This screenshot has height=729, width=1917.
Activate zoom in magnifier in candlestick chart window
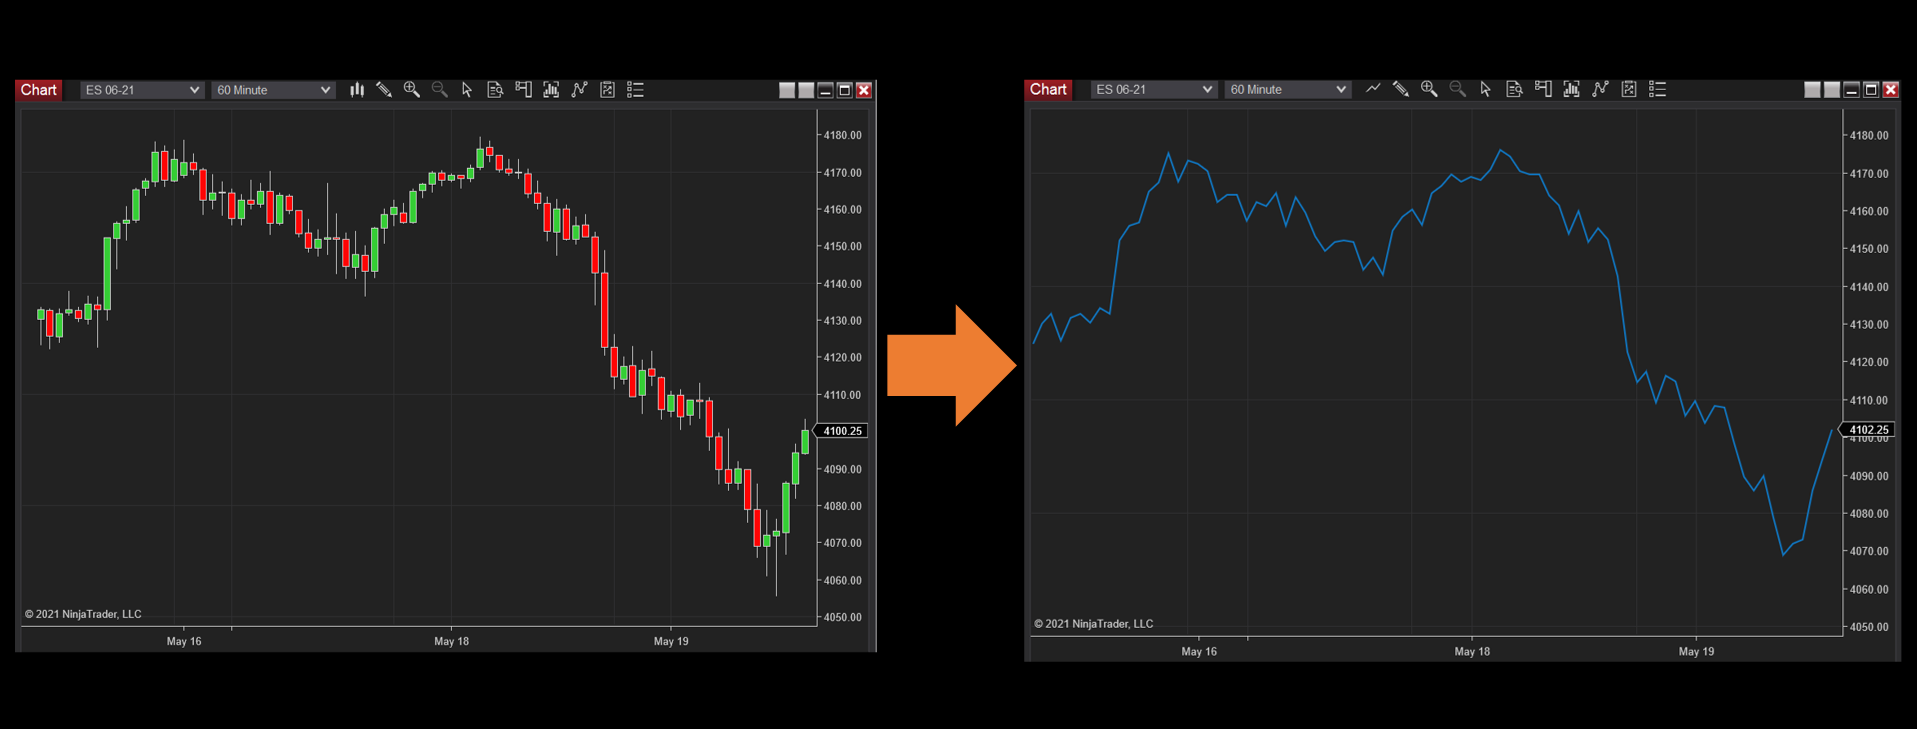tap(411, 90)
